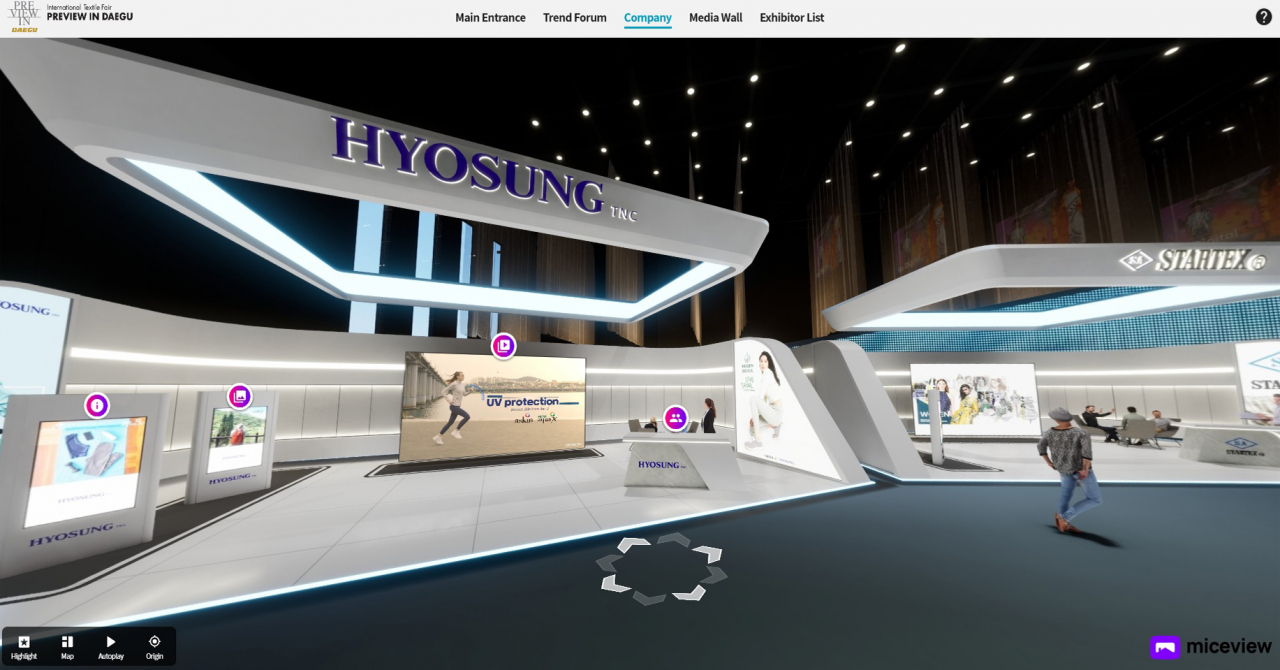Click the miceview logo
The image size is (1280, 670).
[1212, 647]
